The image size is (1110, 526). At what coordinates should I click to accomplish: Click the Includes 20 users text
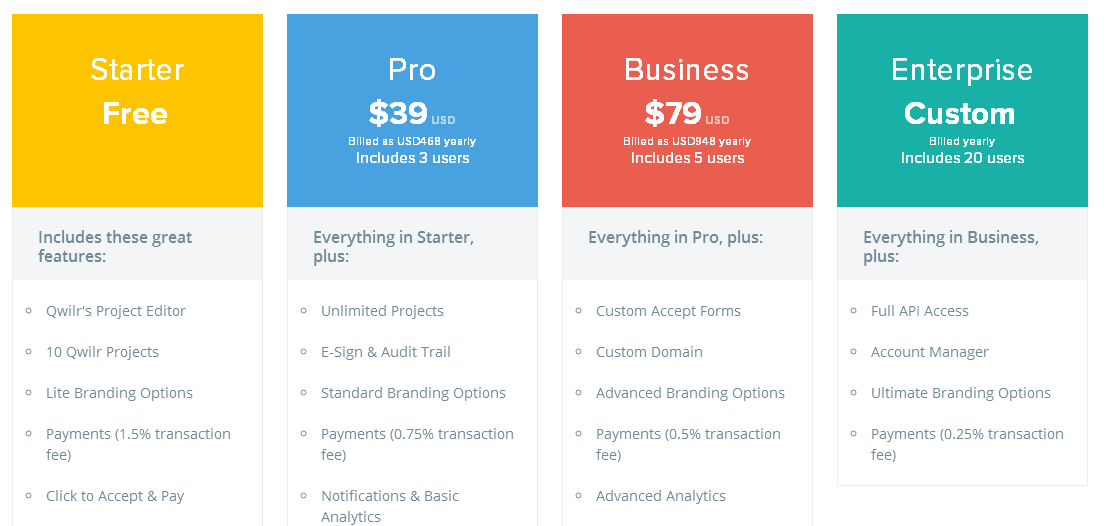[x=962, y=158]
